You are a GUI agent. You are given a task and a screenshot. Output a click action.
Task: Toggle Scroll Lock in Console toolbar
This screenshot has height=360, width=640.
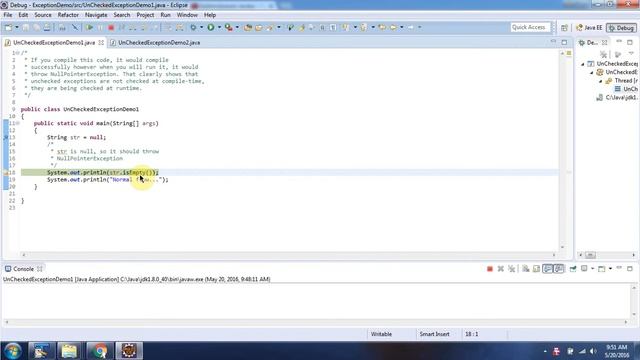coord(536,269)
